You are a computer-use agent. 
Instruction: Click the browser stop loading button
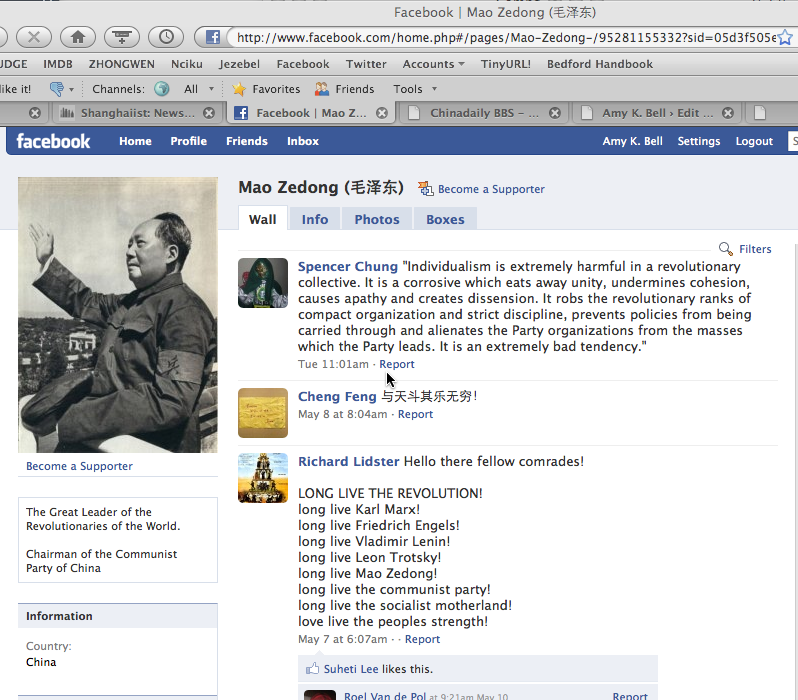34,37
